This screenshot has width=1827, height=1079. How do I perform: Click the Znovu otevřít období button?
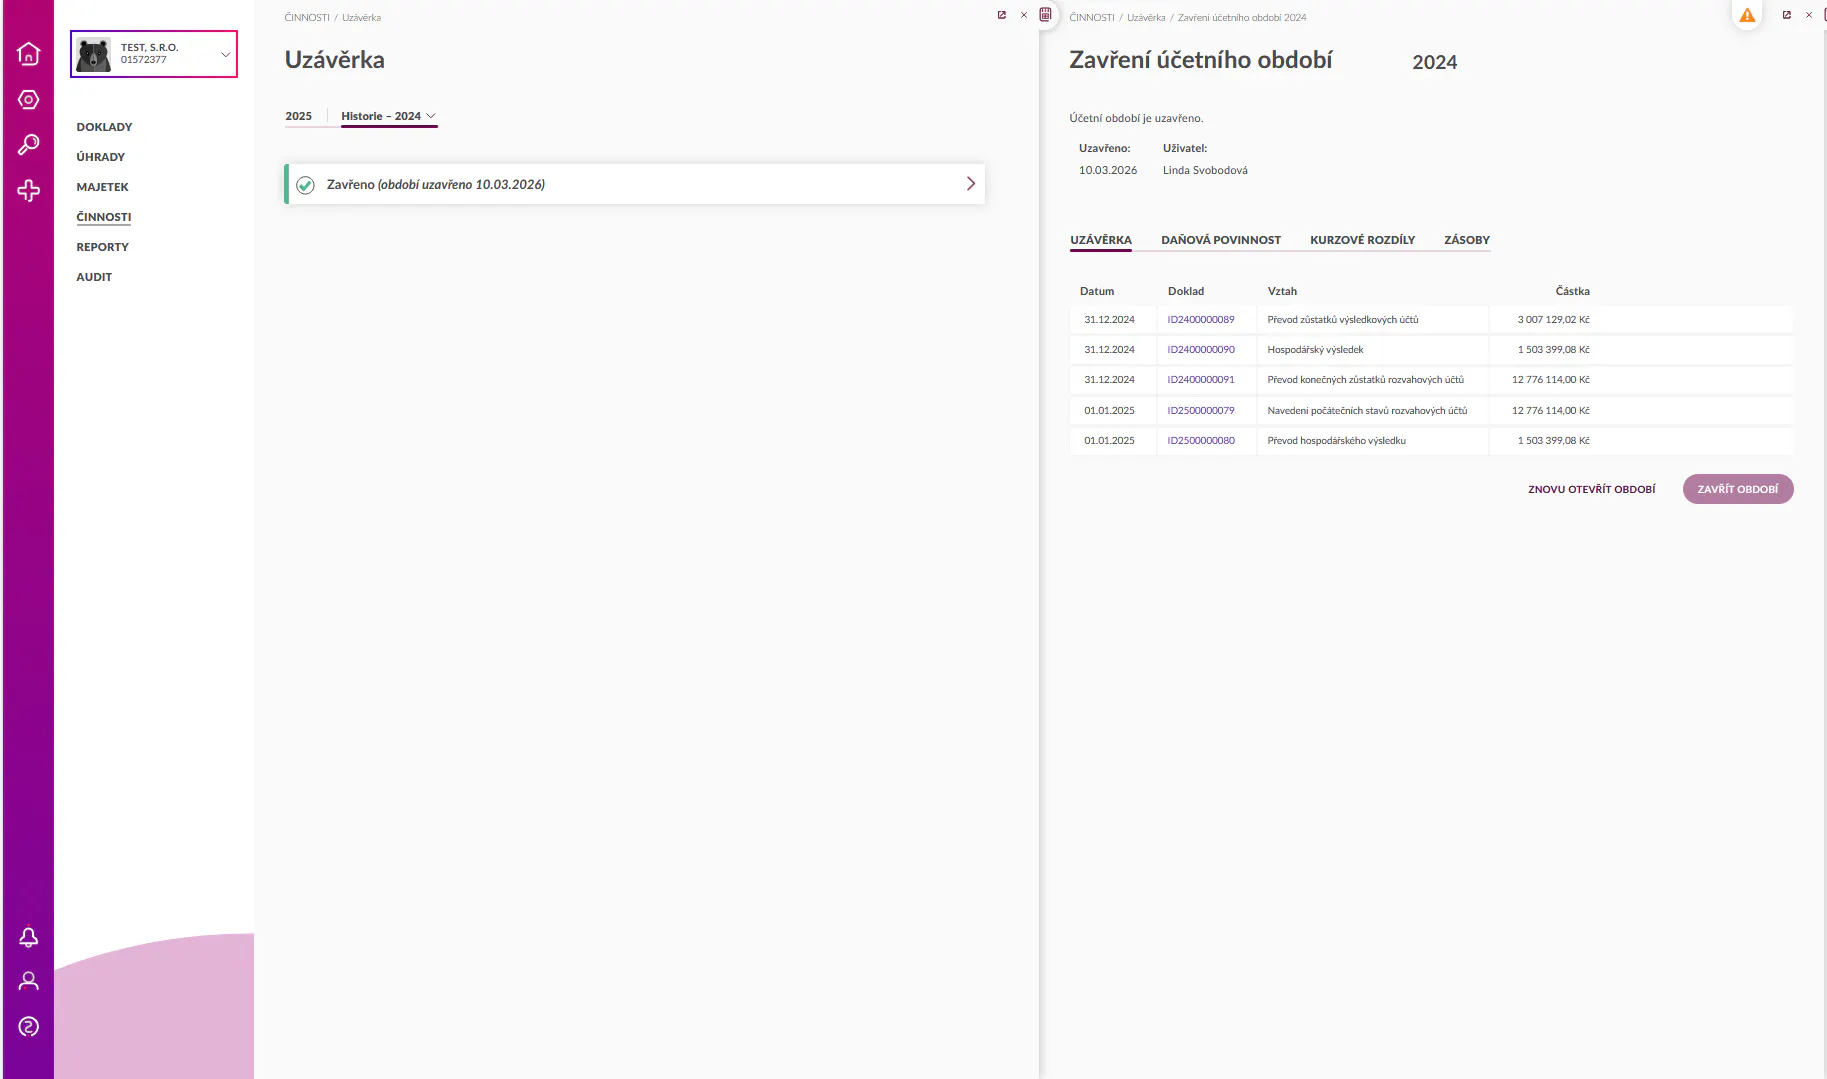[1591, 490]
